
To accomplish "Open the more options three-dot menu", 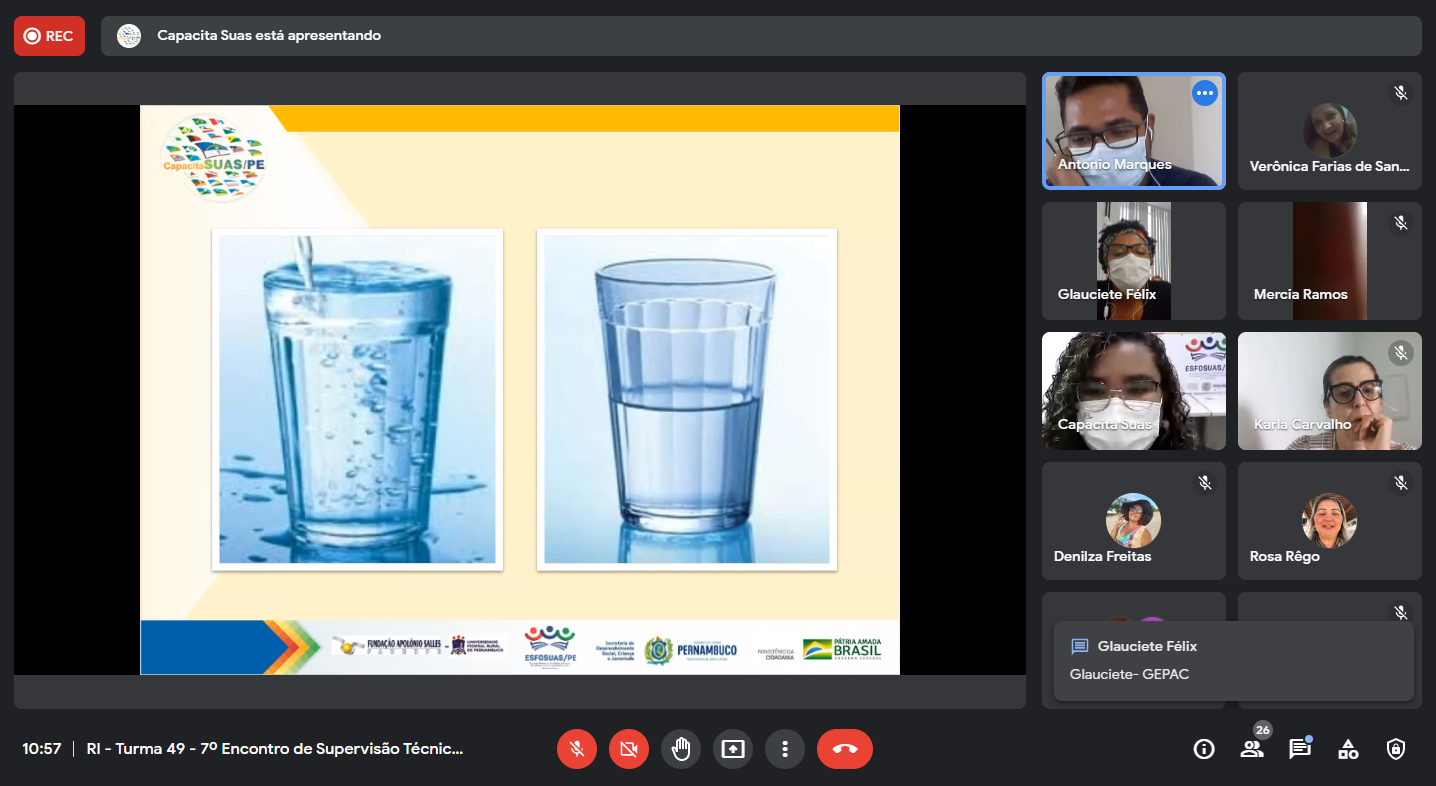I will point(785,749).
